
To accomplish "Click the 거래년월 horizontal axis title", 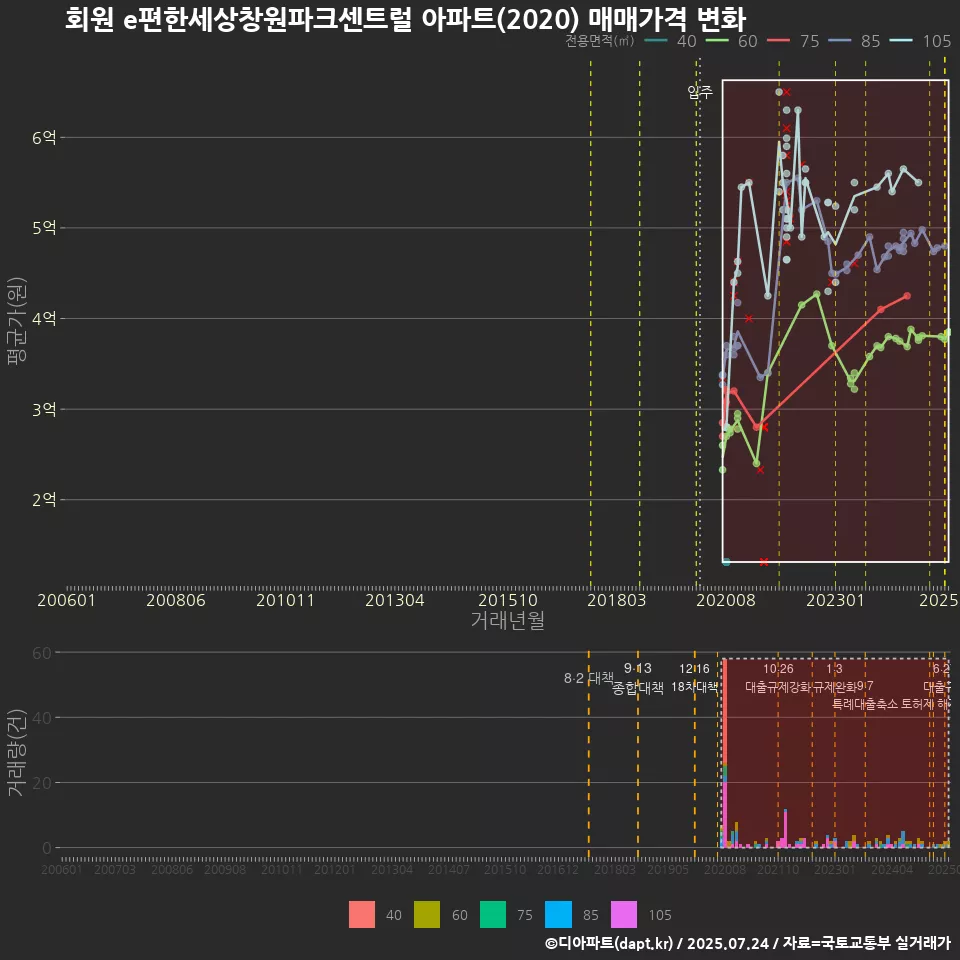I will 508,620.
